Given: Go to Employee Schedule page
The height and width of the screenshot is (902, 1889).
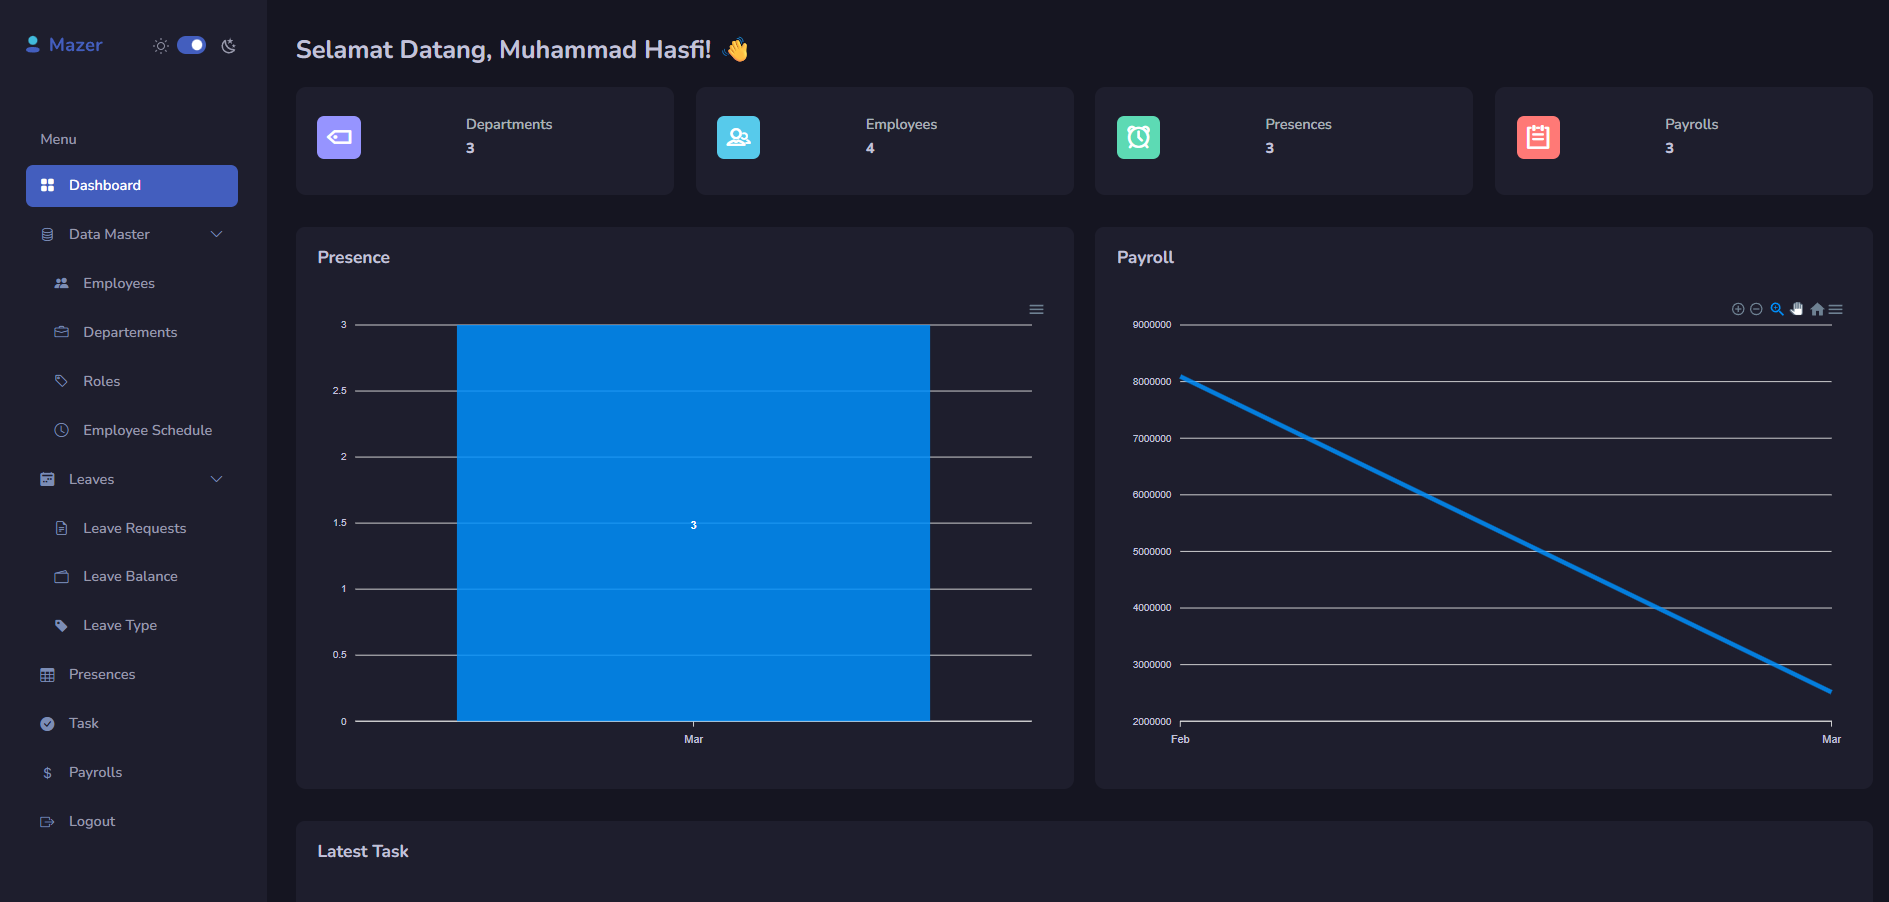Looking at the screenshot, I should (x=147, y=430).
